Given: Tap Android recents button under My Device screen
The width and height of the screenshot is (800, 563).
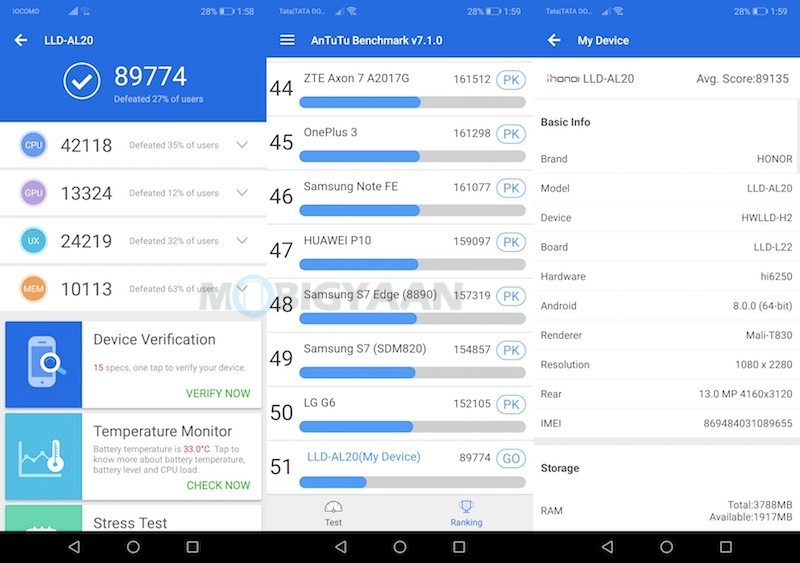Looking at the screenshot, I should [x=726, y=547].
